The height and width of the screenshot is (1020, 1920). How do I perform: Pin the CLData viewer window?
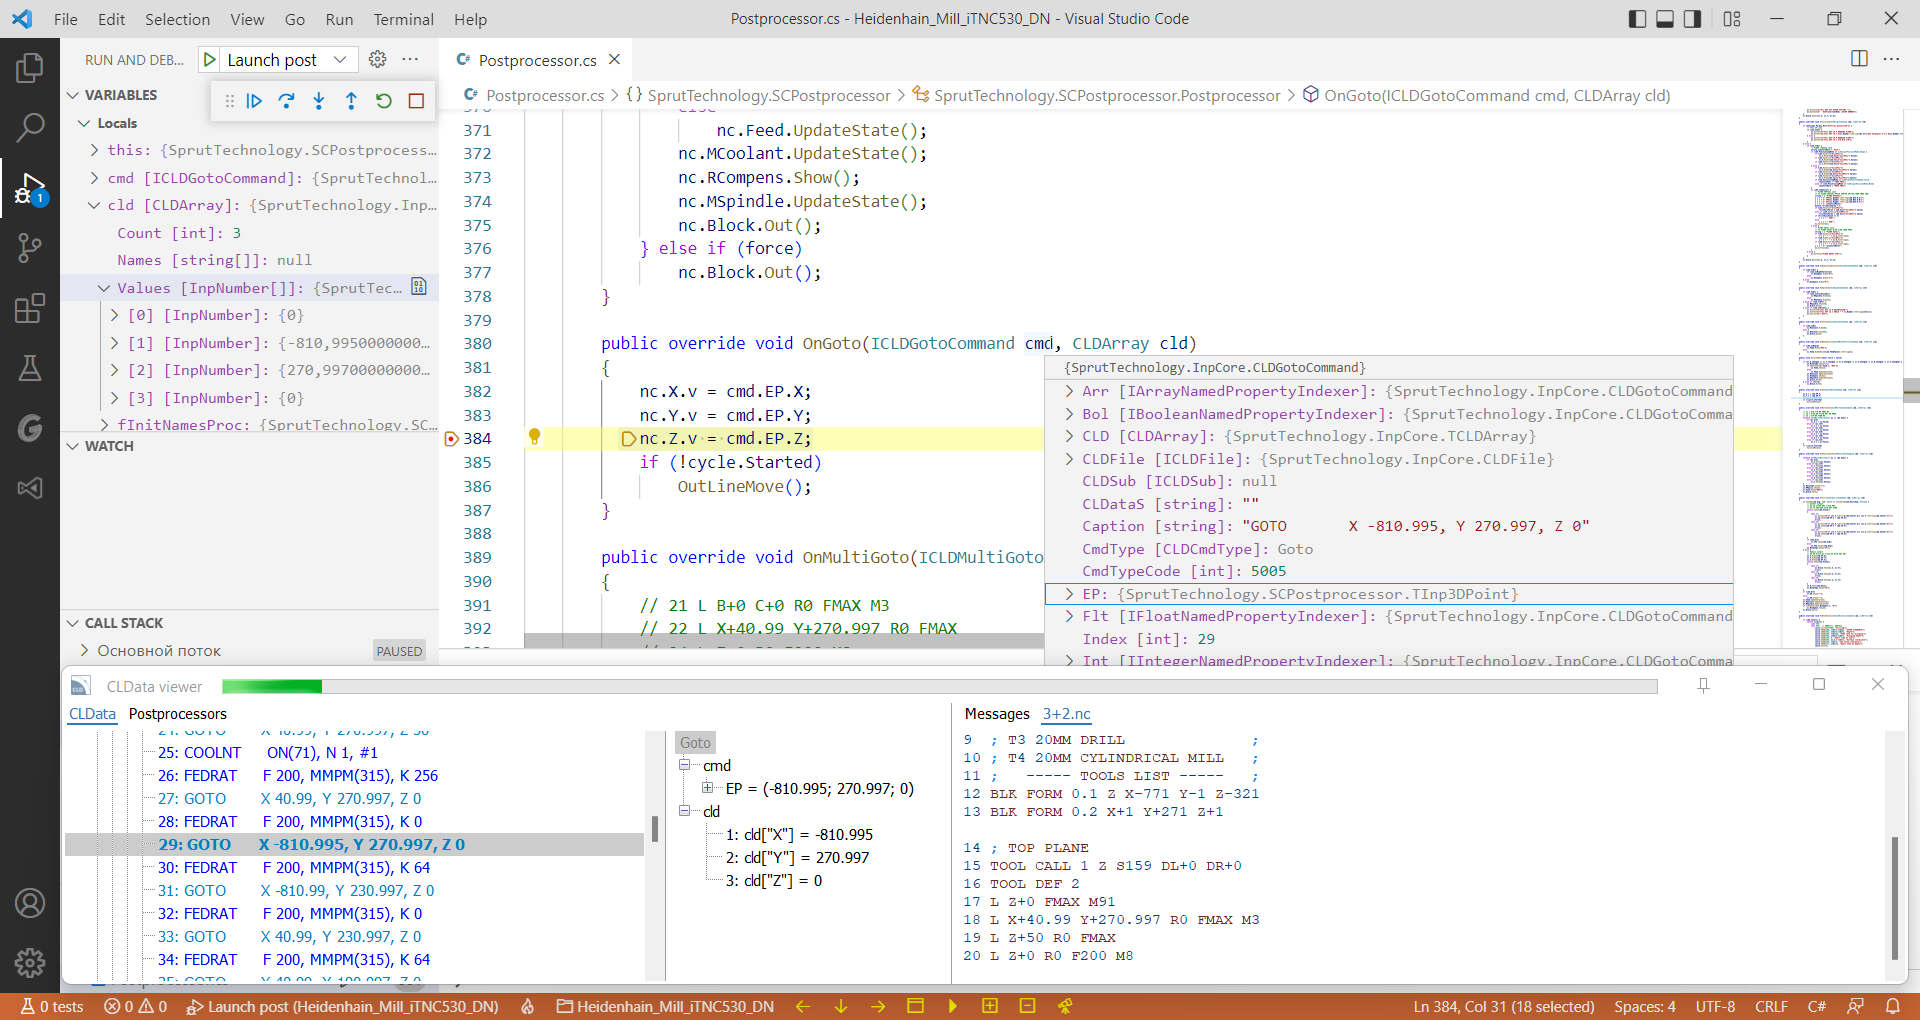[x=1704, y=685]
